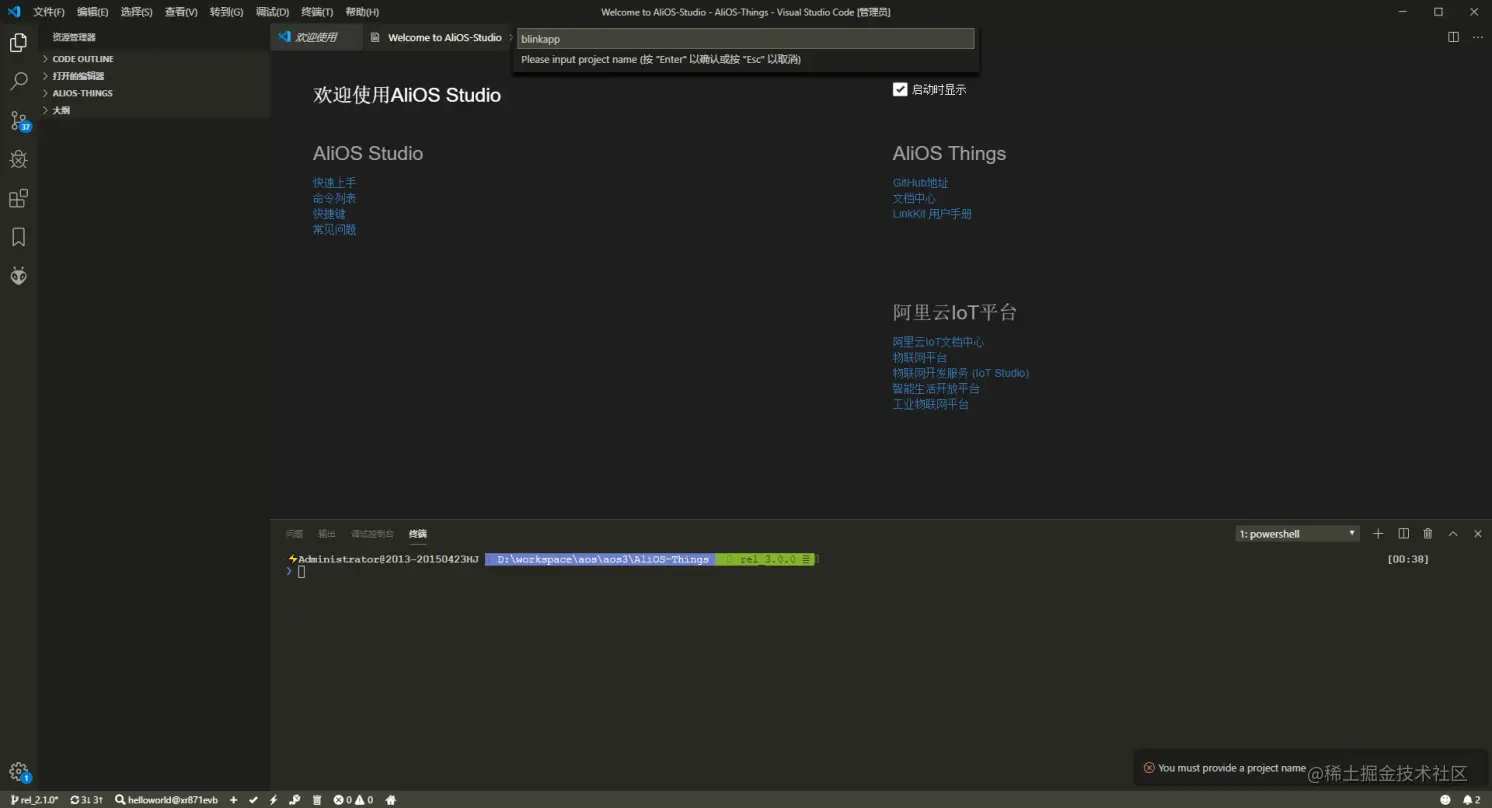Switch to the 调试控制台 panel tab

click(372, 534)
